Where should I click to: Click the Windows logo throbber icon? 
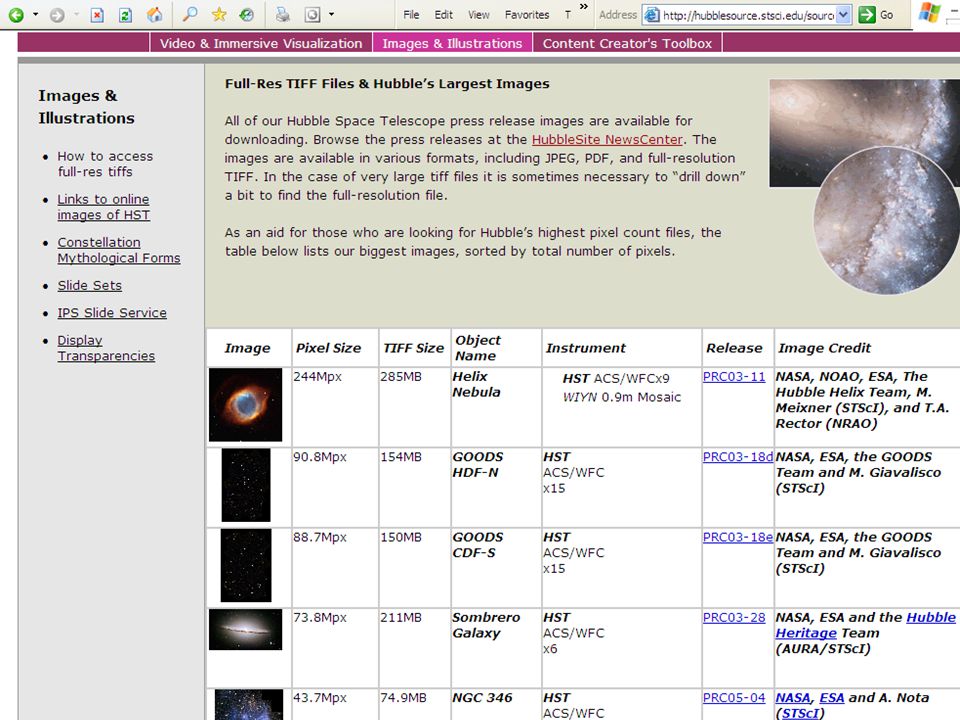929,13
